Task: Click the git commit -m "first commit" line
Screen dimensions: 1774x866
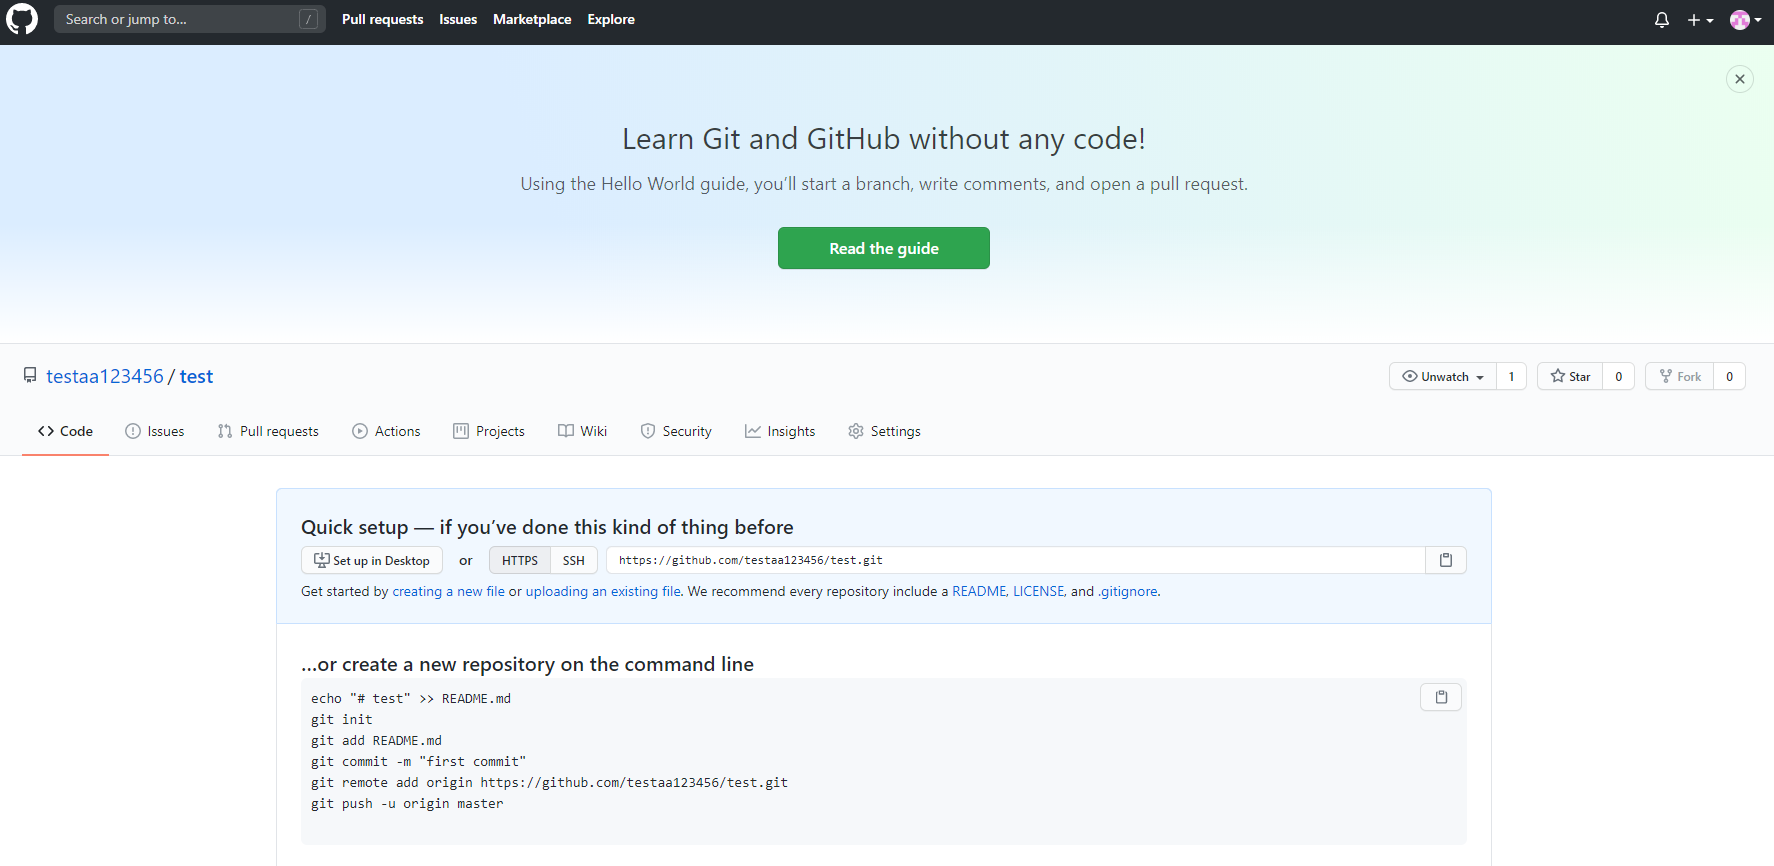Action: 418,761
